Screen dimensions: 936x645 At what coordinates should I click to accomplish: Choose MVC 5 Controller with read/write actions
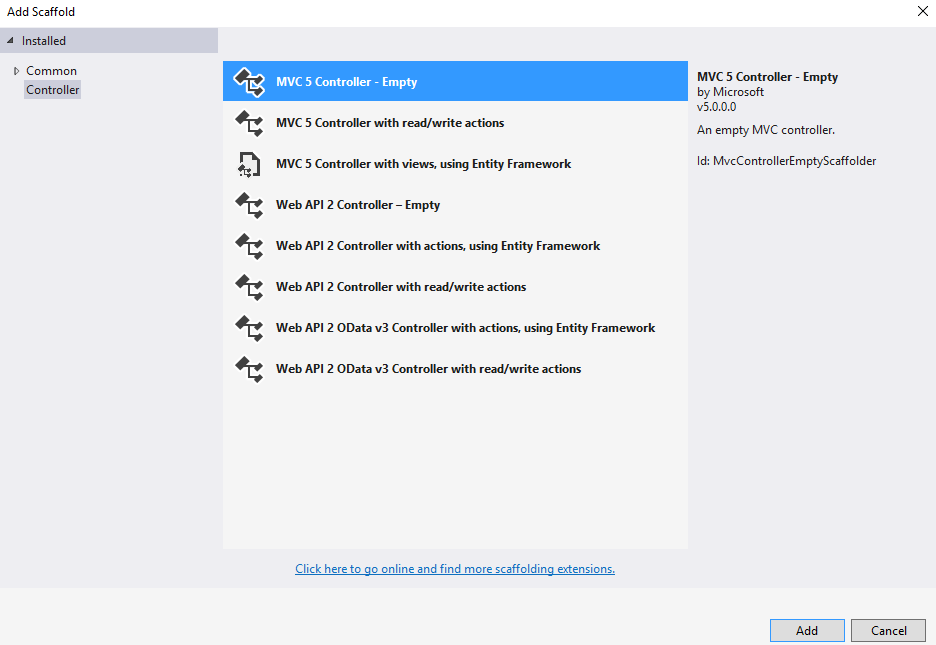pos(390,123)
